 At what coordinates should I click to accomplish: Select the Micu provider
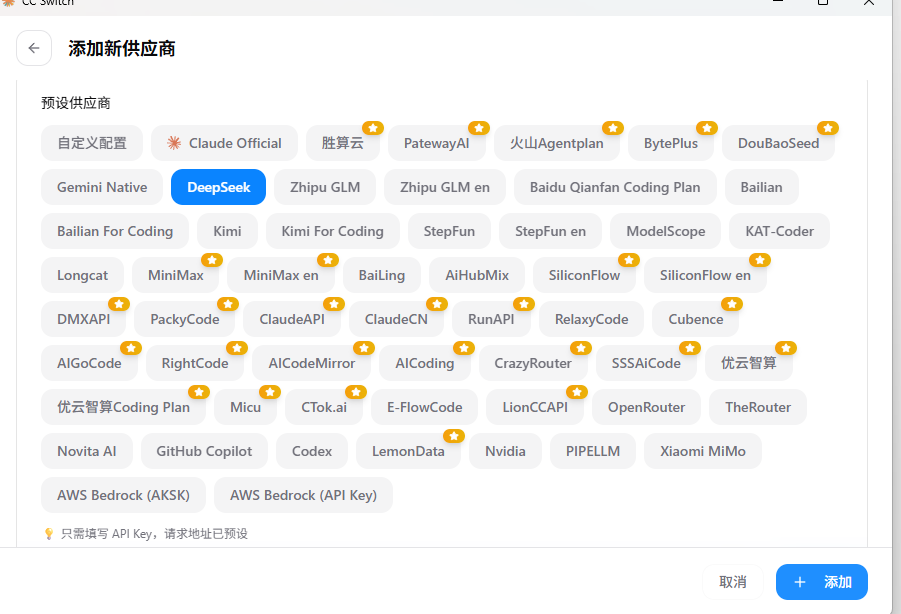pos(245,407)
